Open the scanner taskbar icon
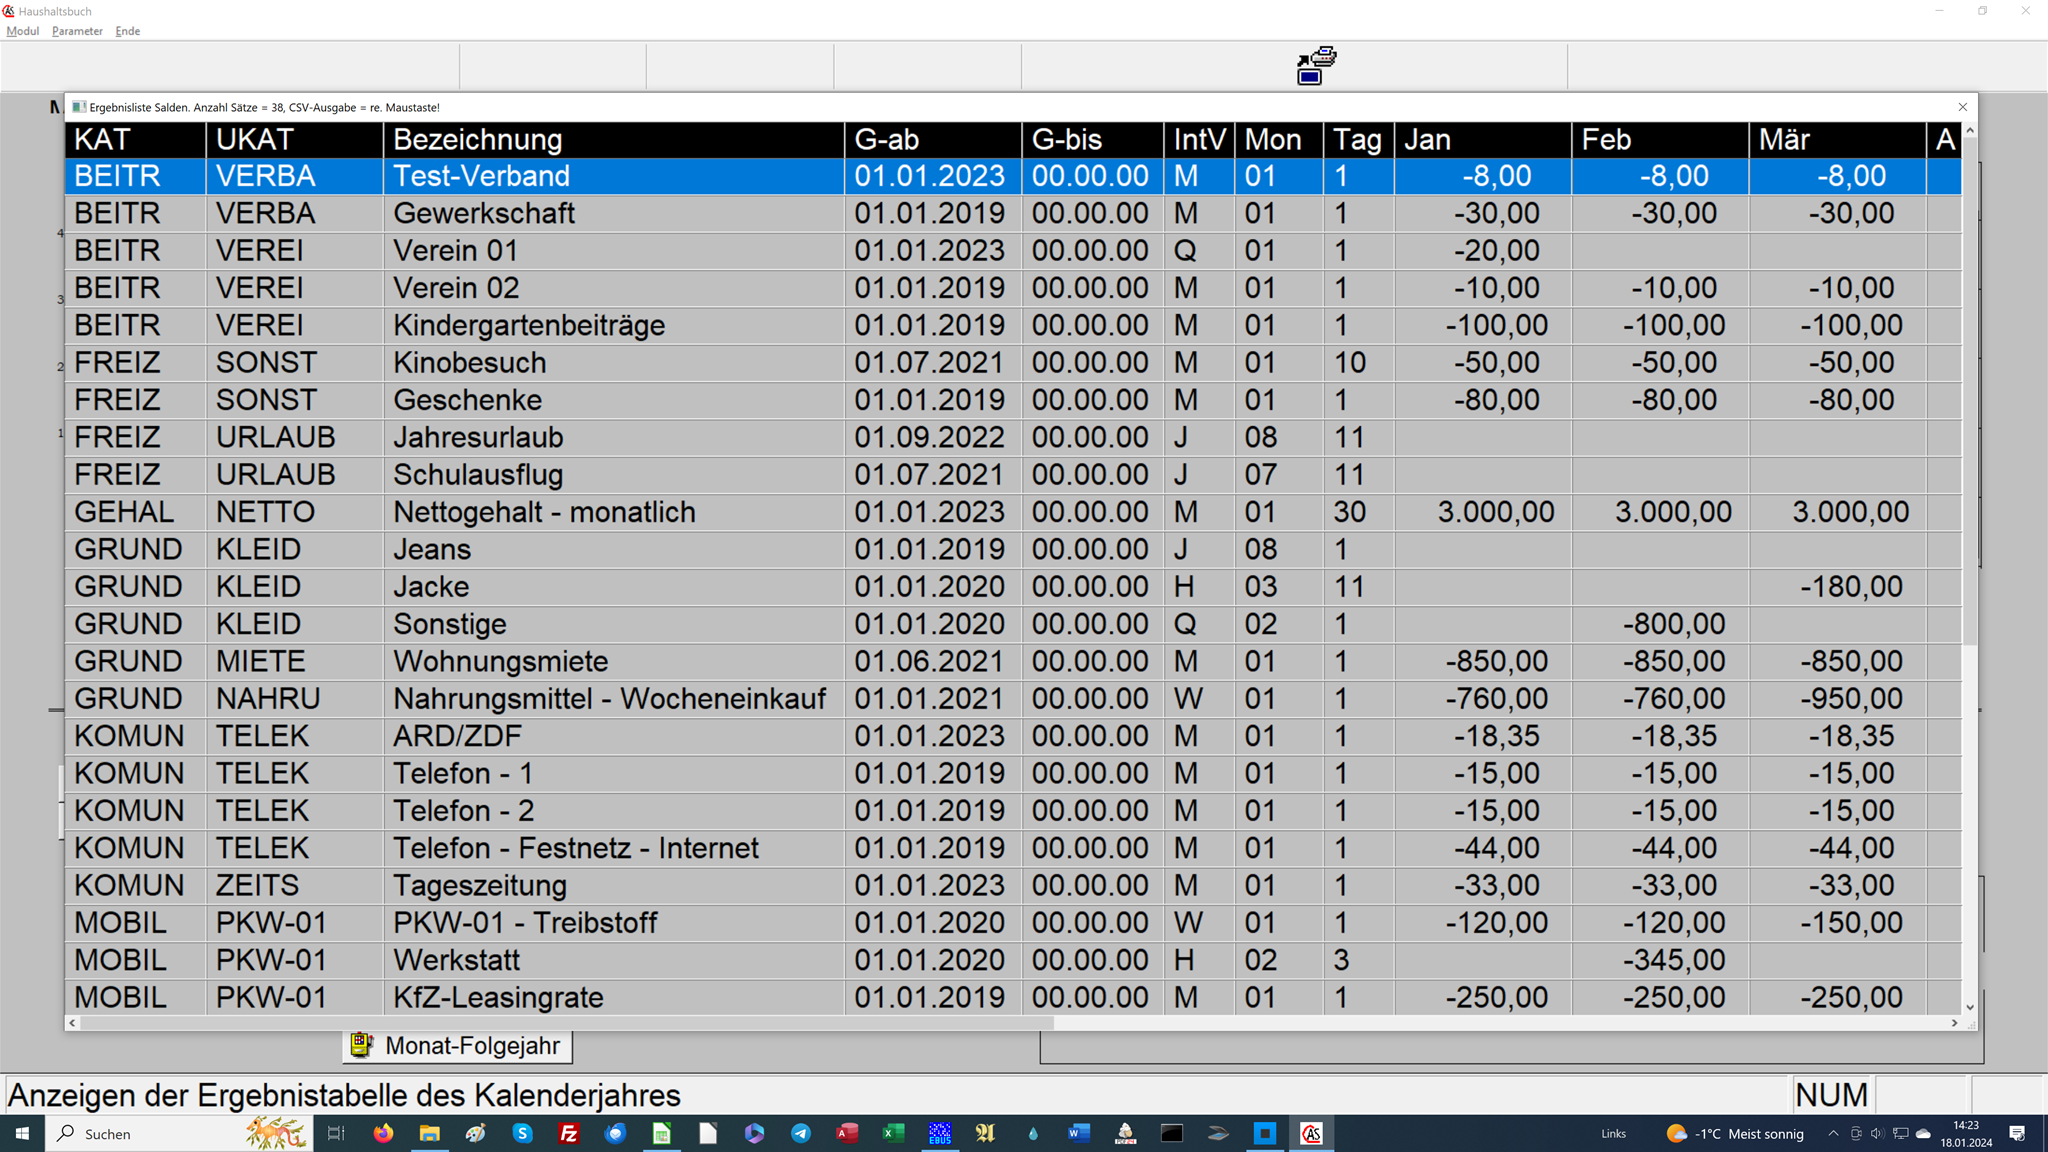The image size is (2048, 1152). (x=1218, y=1133)
